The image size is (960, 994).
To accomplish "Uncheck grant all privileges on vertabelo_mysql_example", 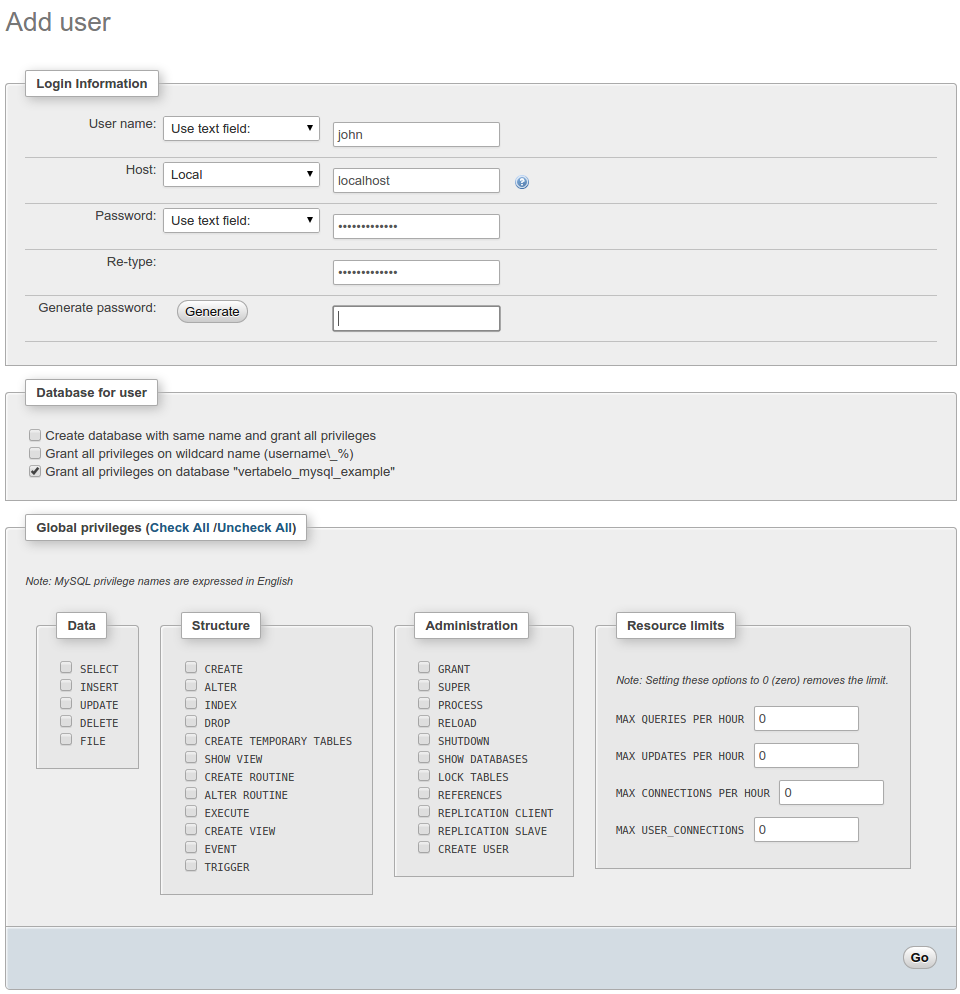I will pos(35,471).
